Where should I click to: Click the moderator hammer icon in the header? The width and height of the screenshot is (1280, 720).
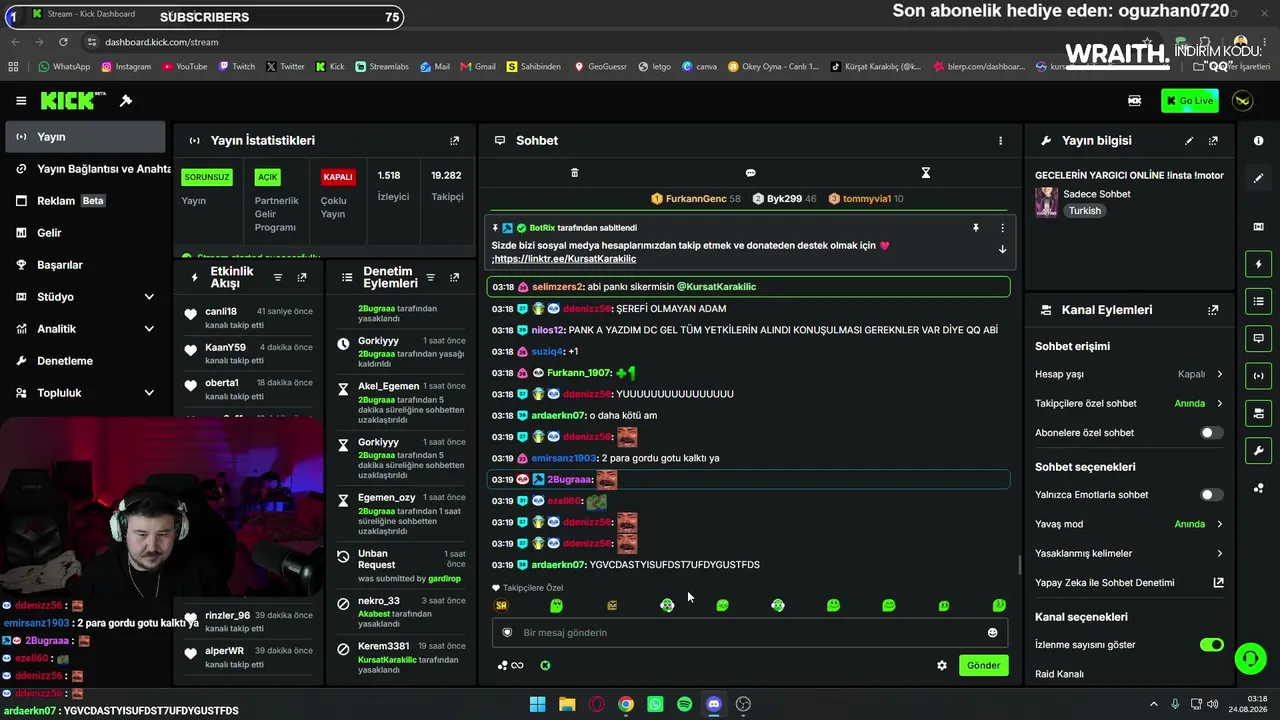[x=126, y=101]
